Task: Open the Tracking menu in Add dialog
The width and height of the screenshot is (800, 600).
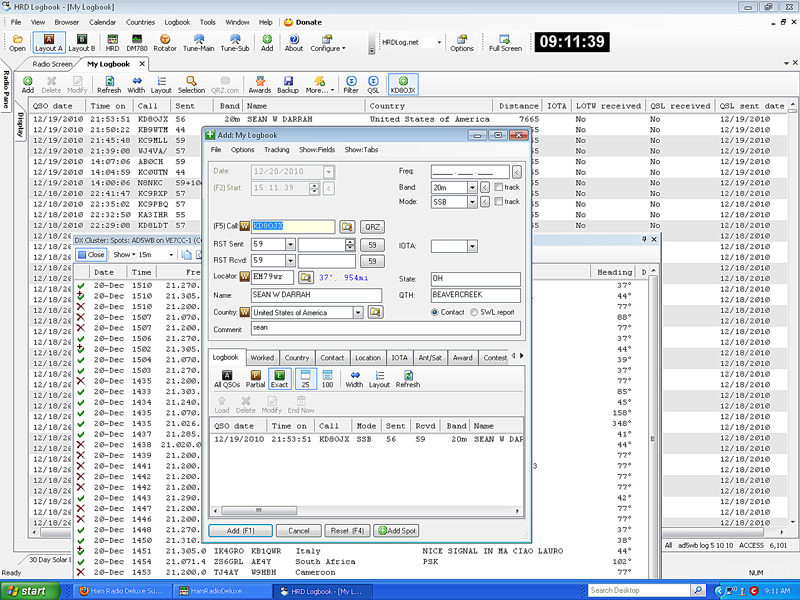Action: pos(277,149)
